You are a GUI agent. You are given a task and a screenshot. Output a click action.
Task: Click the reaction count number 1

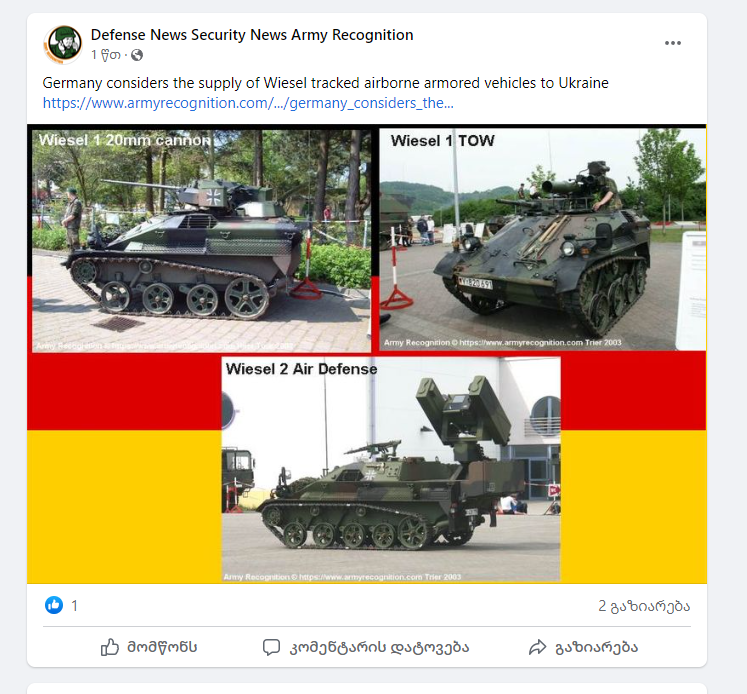pyautogui.click(x=74, y=606)
